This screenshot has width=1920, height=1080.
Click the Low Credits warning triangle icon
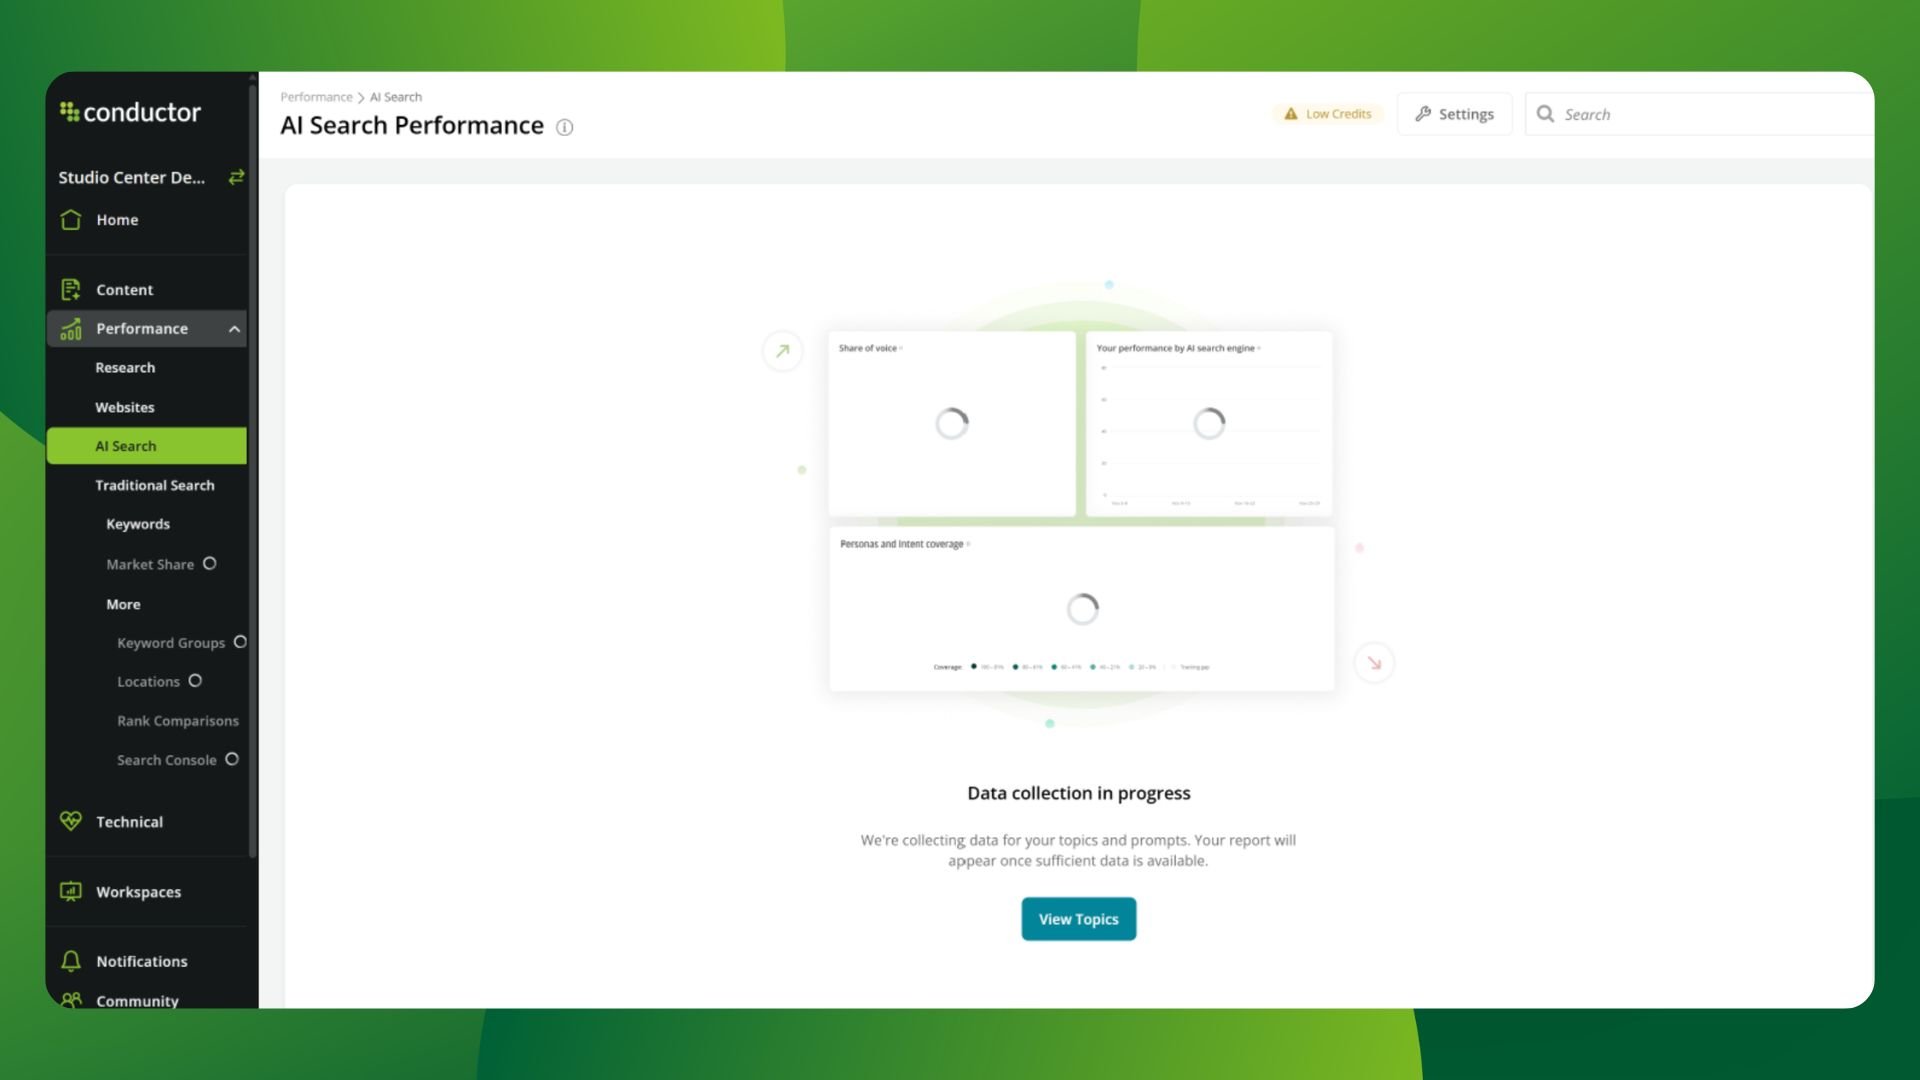(1290, 114)
